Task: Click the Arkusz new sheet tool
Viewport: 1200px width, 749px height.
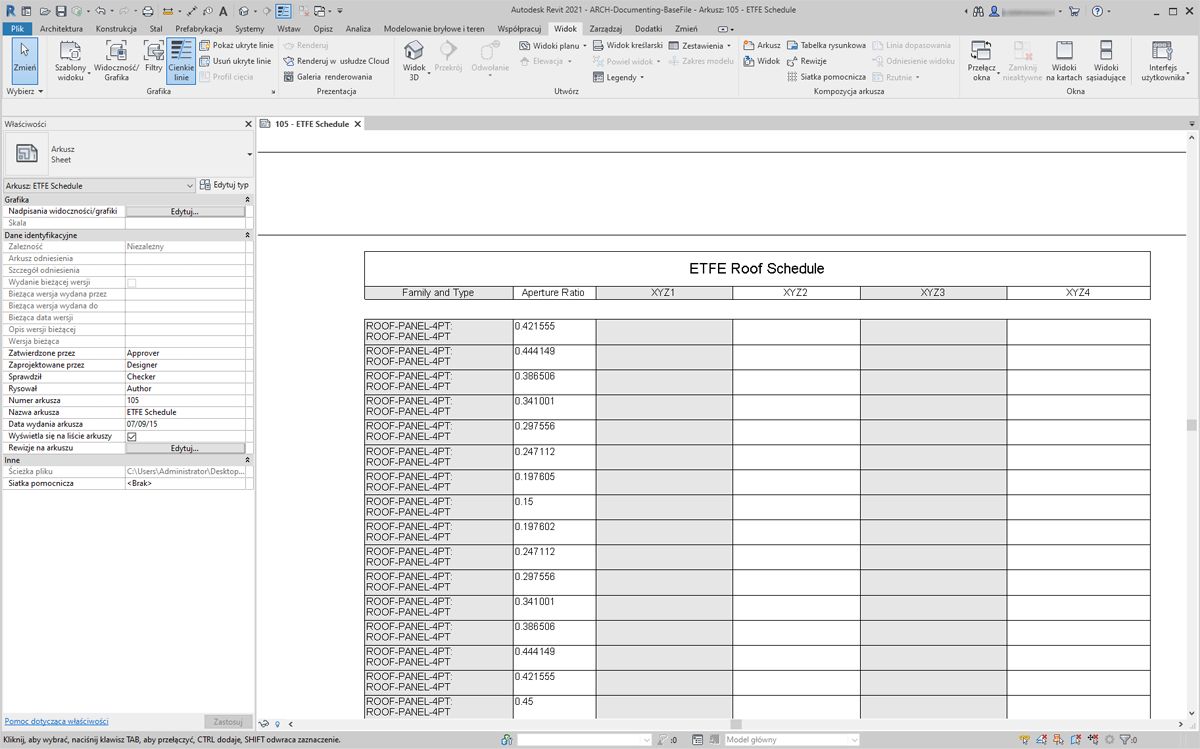Action: [762, 46]
